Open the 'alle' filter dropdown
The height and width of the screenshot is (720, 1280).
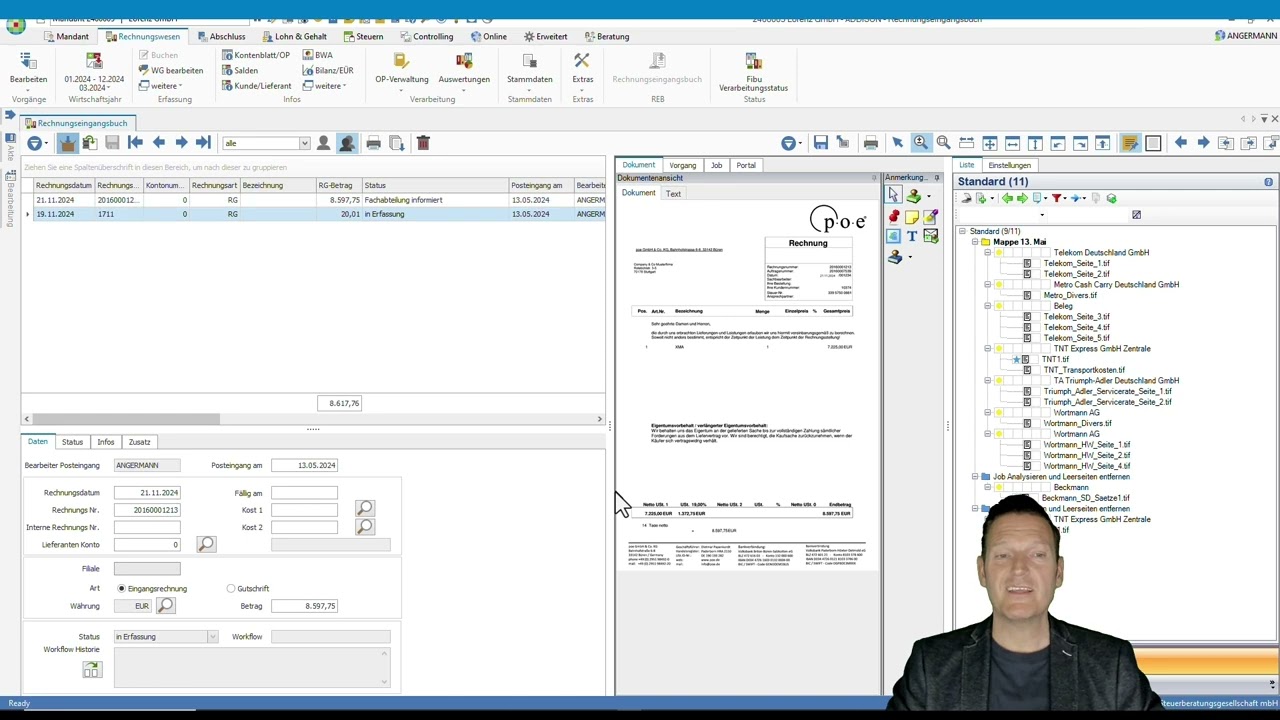(x=304, y=143)
